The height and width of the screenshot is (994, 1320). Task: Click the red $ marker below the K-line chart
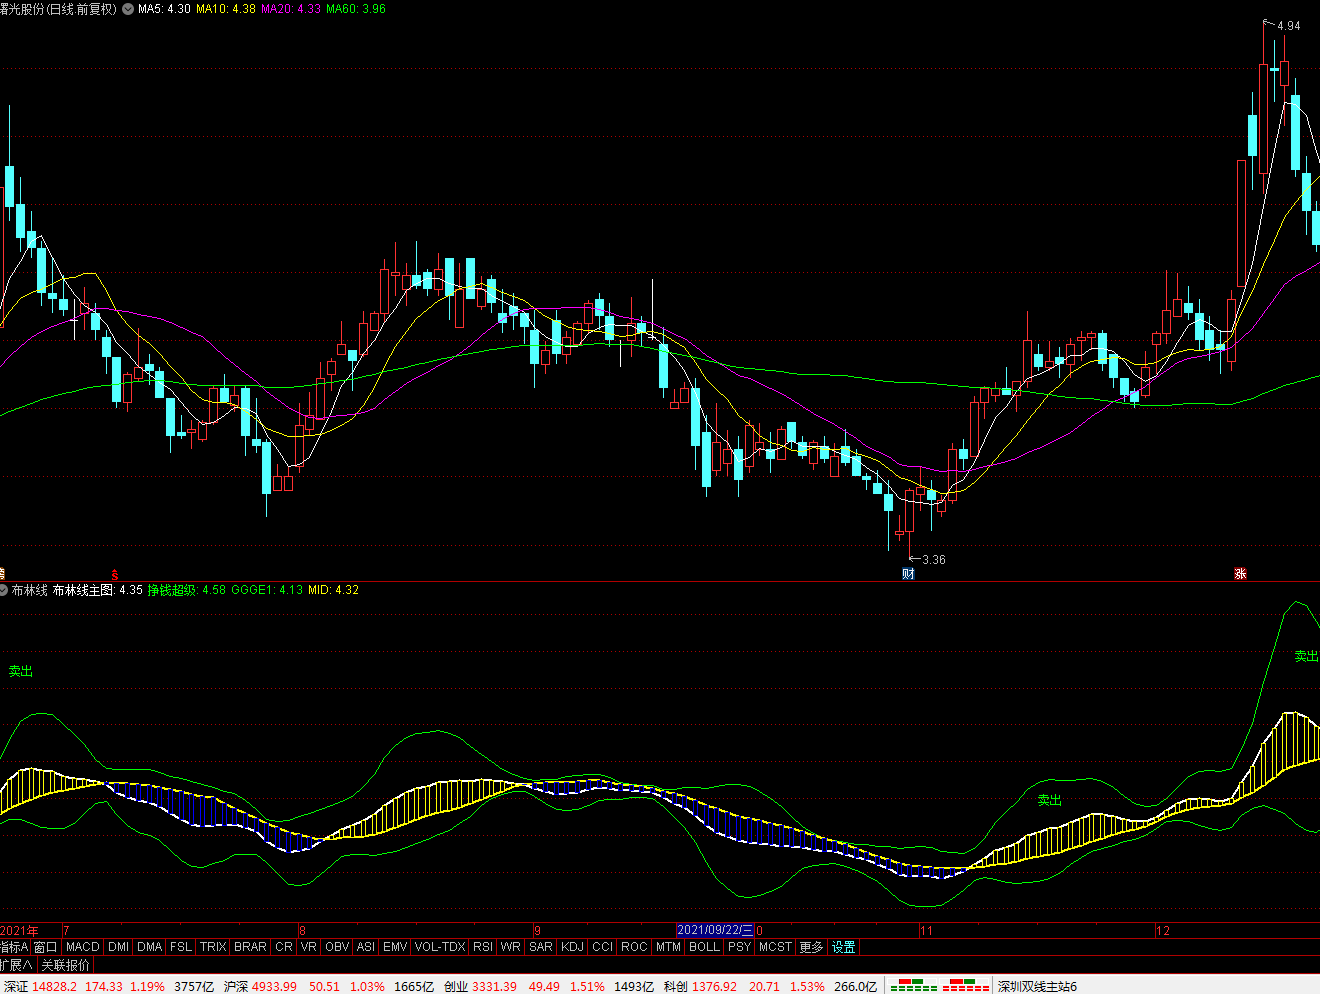[115, 575]
